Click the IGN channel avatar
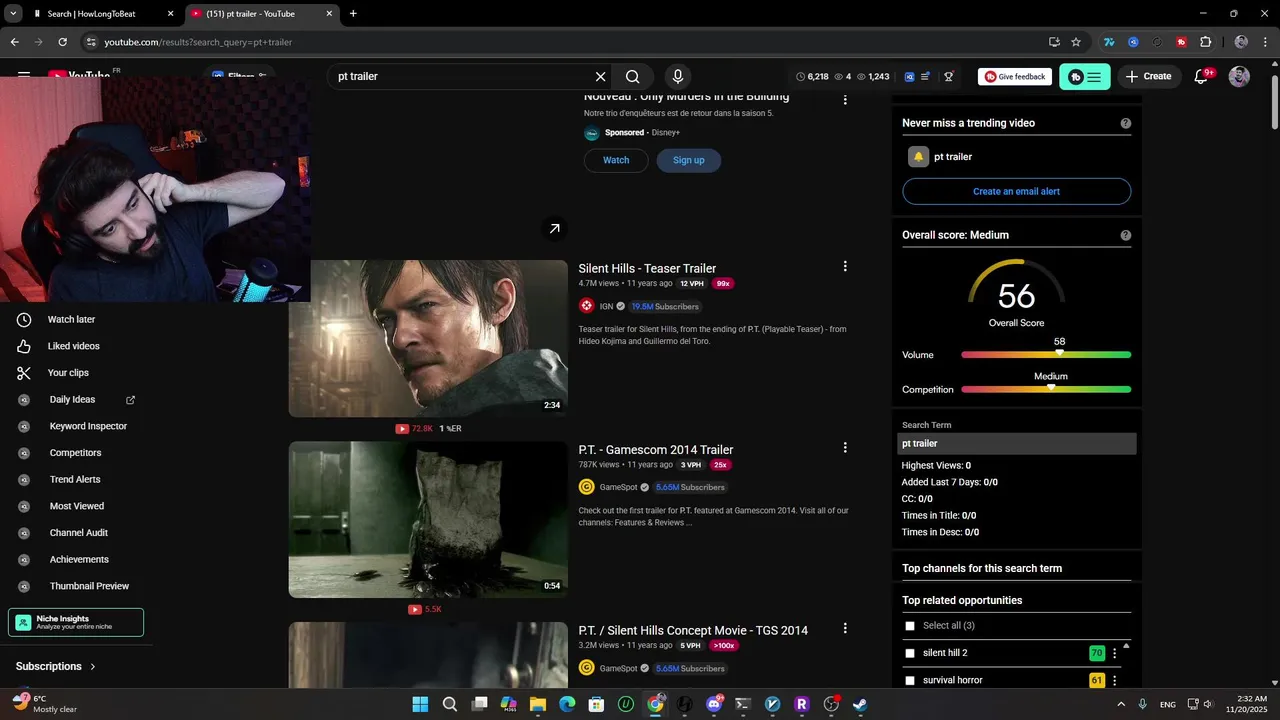Screen dimensions: 1280x720 pyautogui.click(x=587, y=306)
